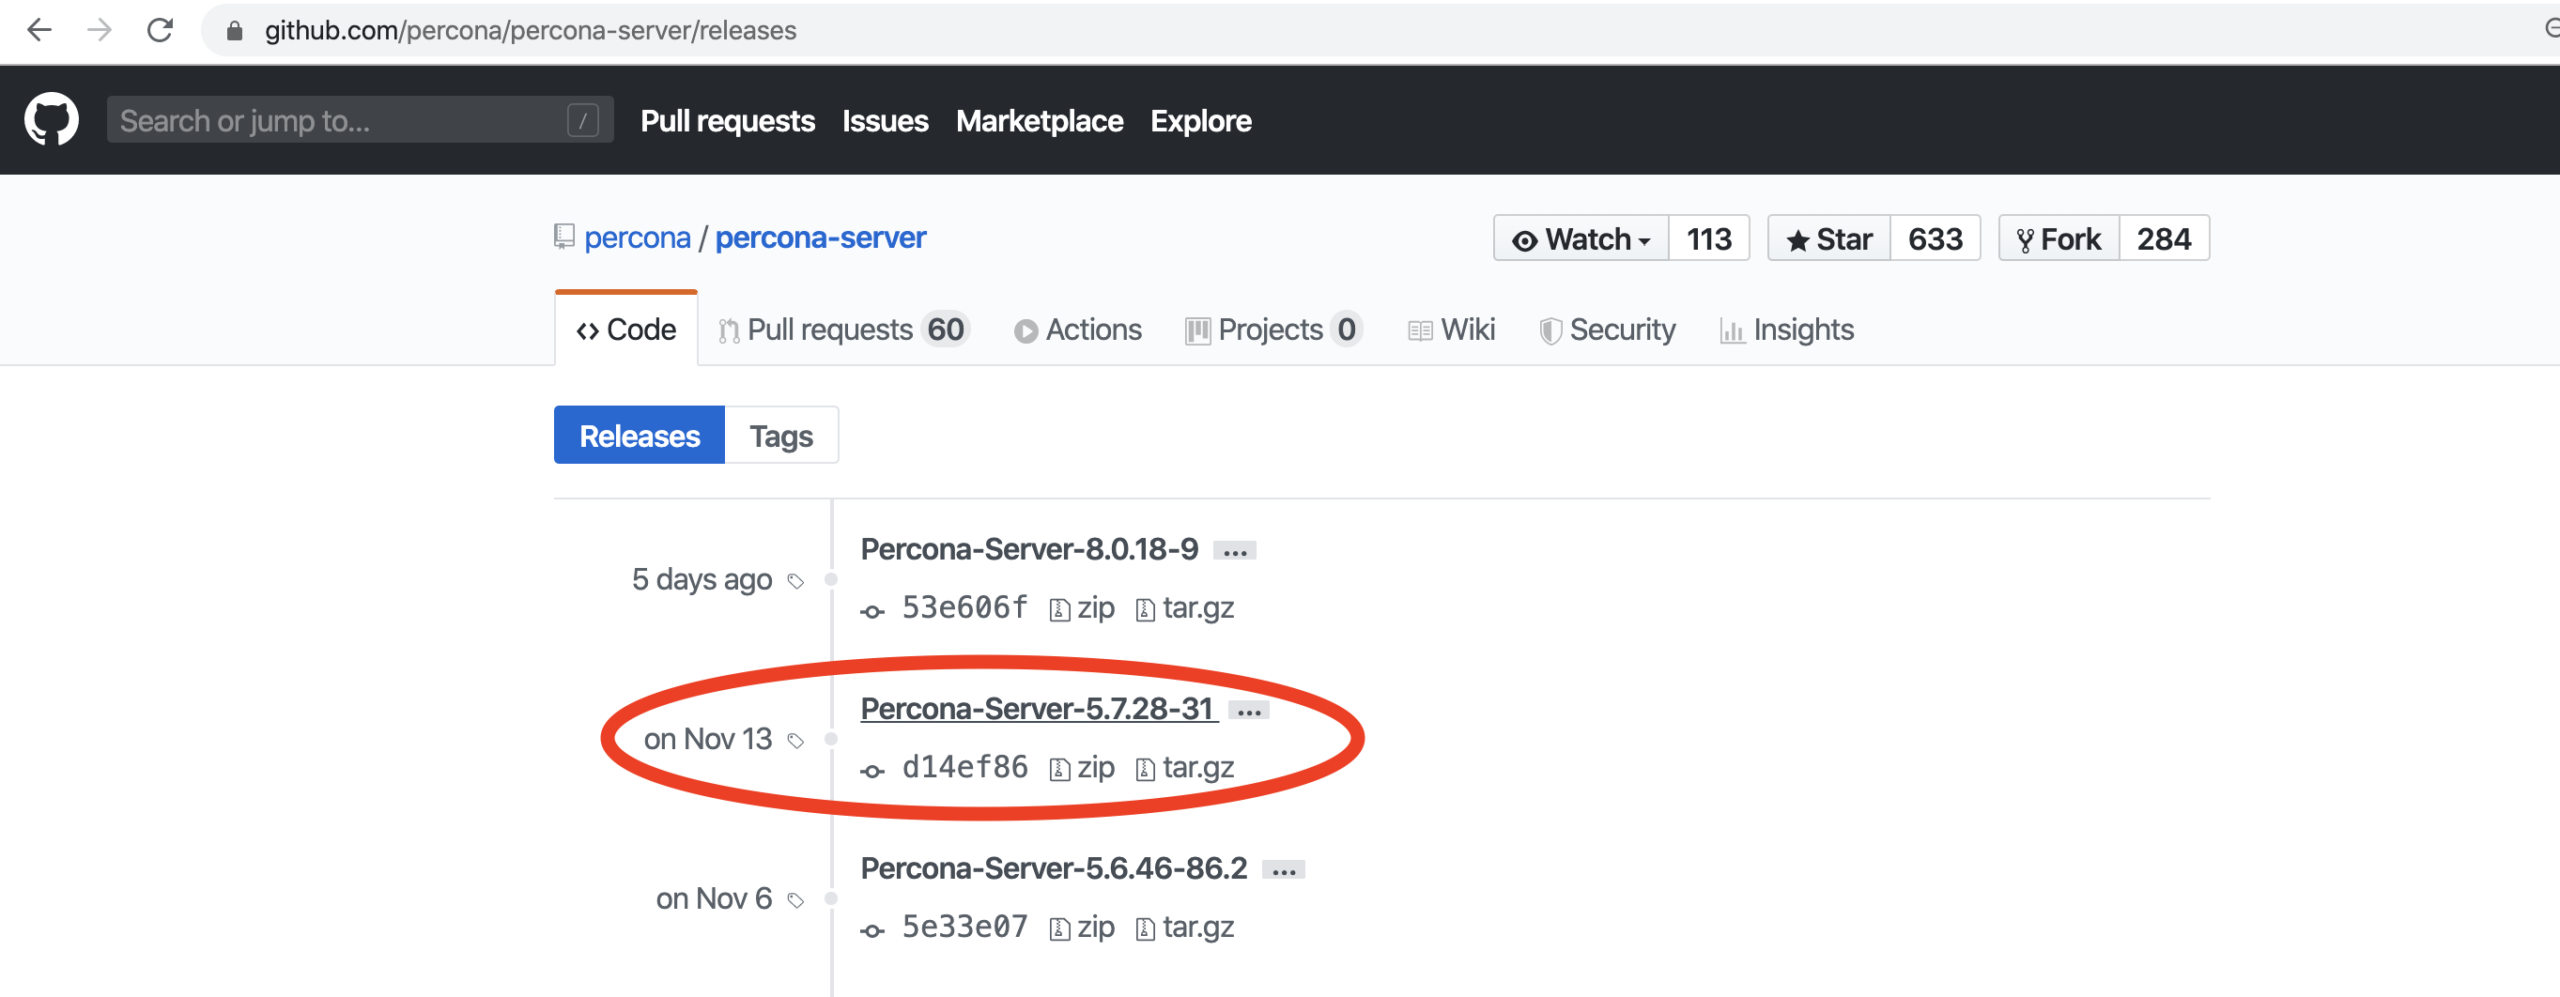The width and height of the screenshot is (2560, 997).
Task: Open the Watch dropdown menu
Action: point(1581,239)
